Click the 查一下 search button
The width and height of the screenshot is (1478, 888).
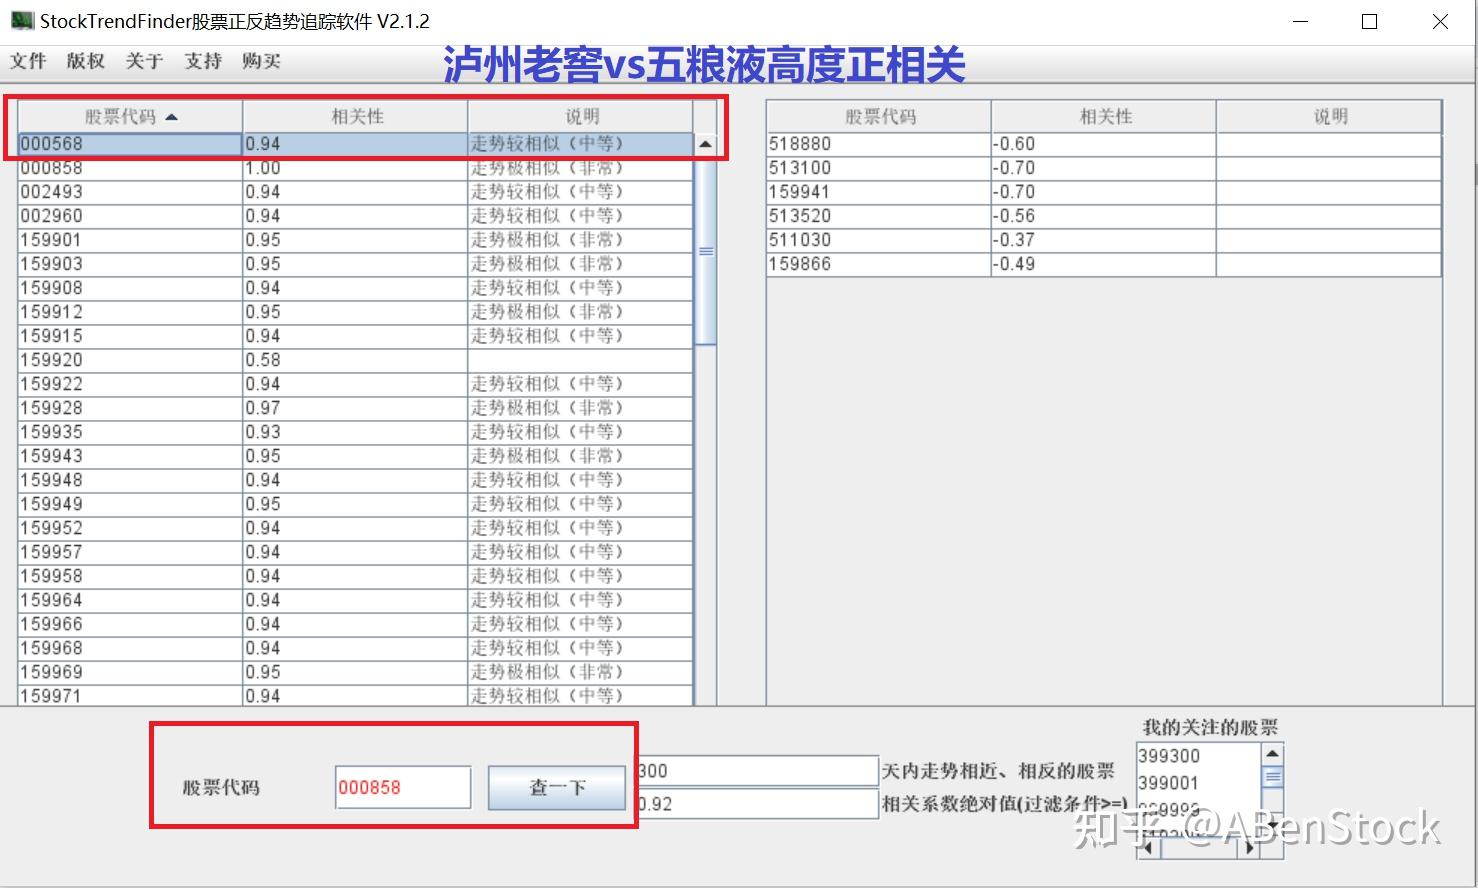pyautogui.click(x=557, y=788)
